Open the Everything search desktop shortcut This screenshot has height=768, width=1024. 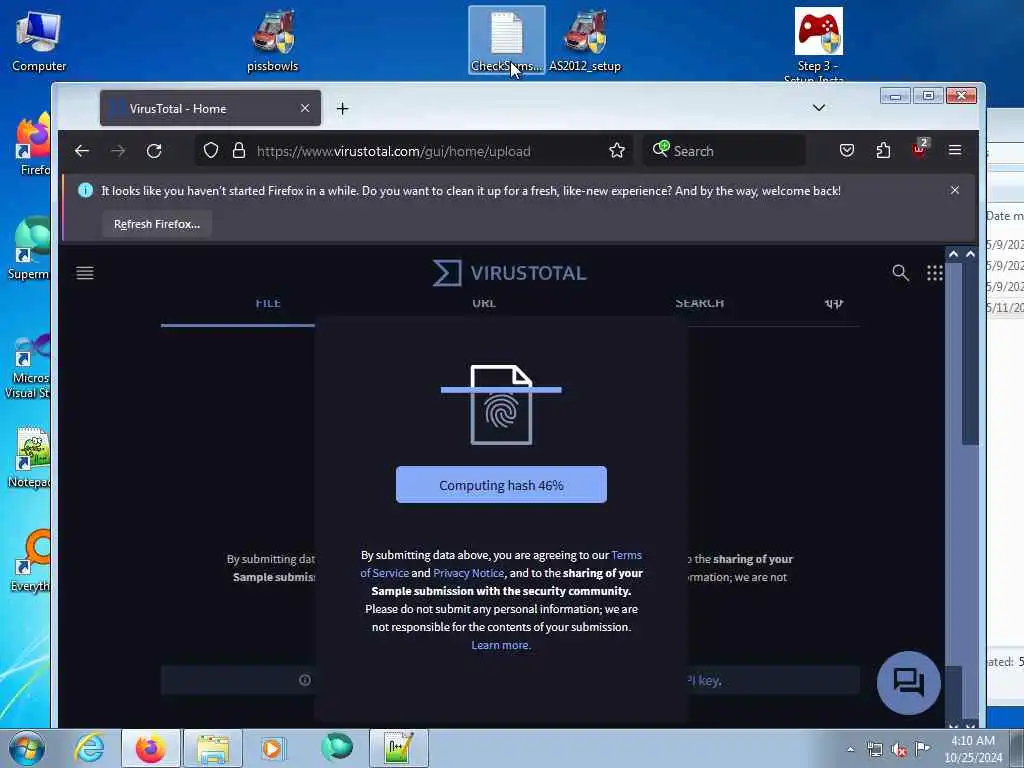(x=31, y=560)
